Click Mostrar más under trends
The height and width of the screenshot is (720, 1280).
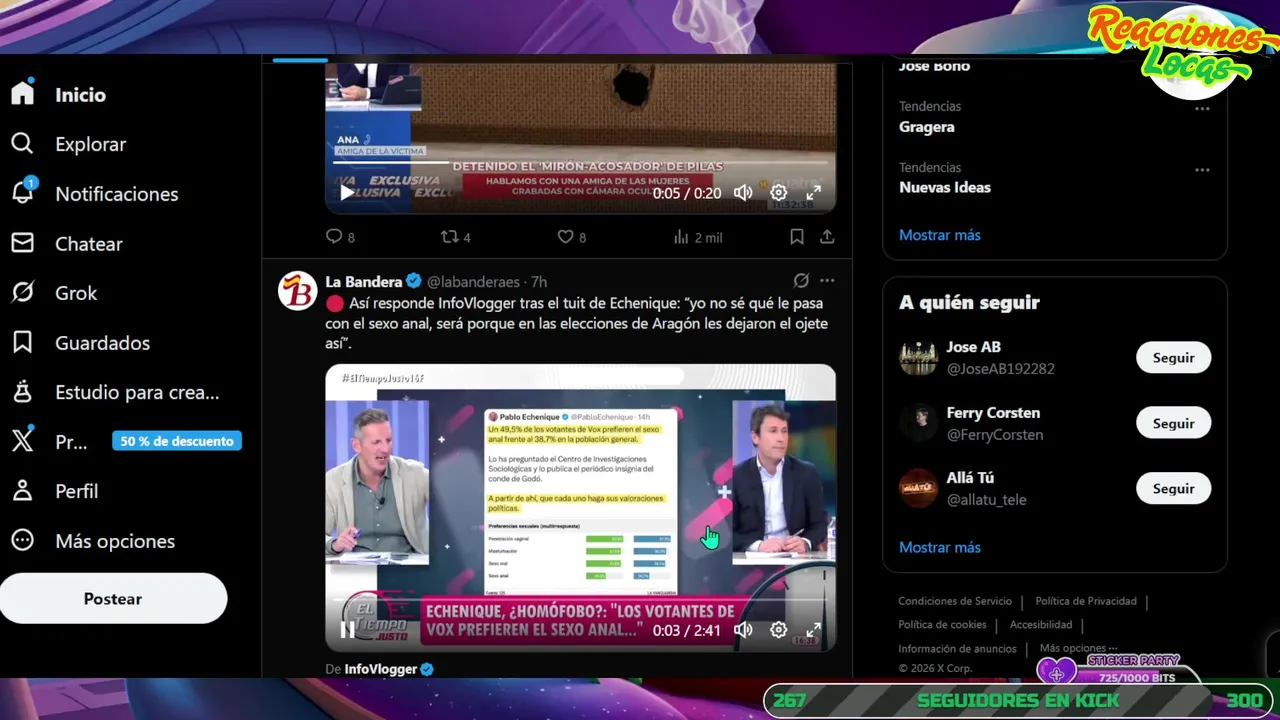coord(940,235)
